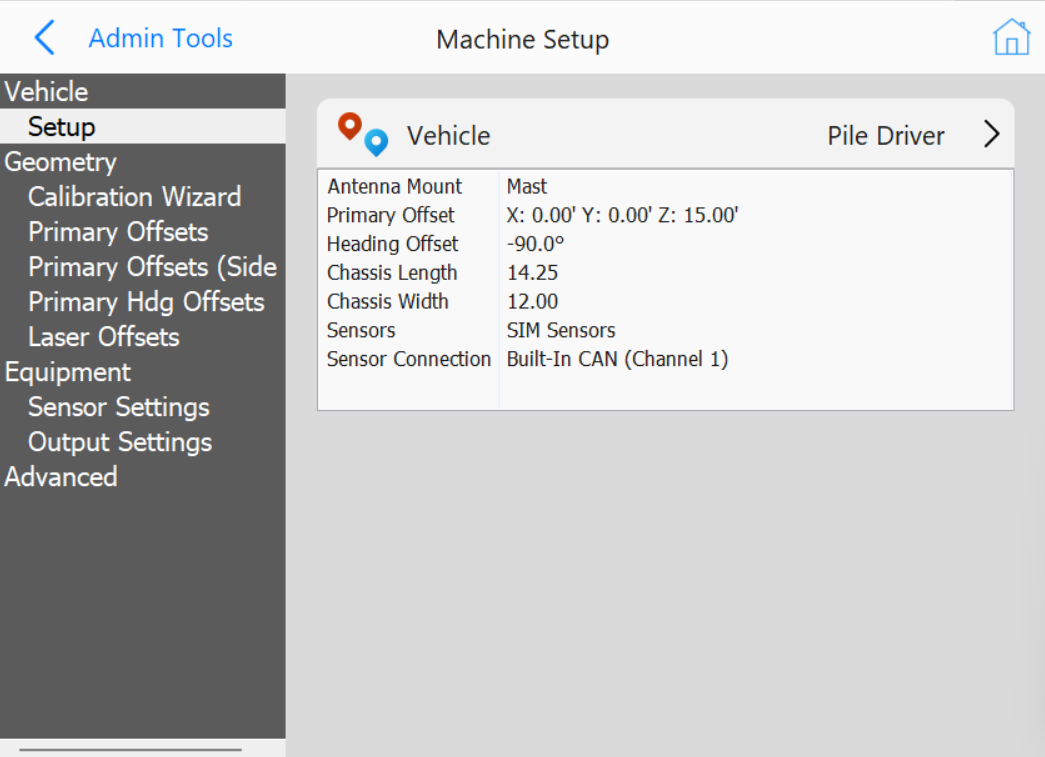Click the Heading Offset label
This screenshot has width=1045, height=757.
pos(393,244)
